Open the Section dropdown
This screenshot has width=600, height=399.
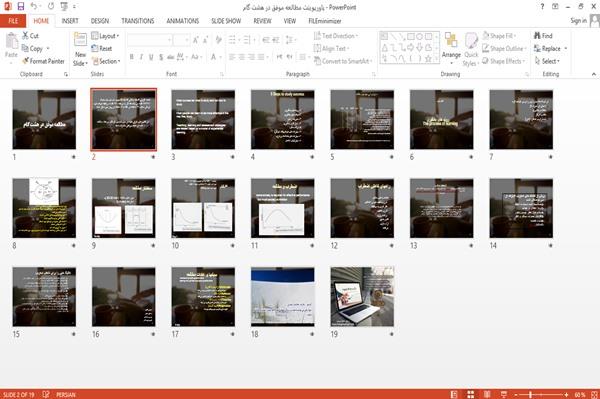tap(106, 61)
